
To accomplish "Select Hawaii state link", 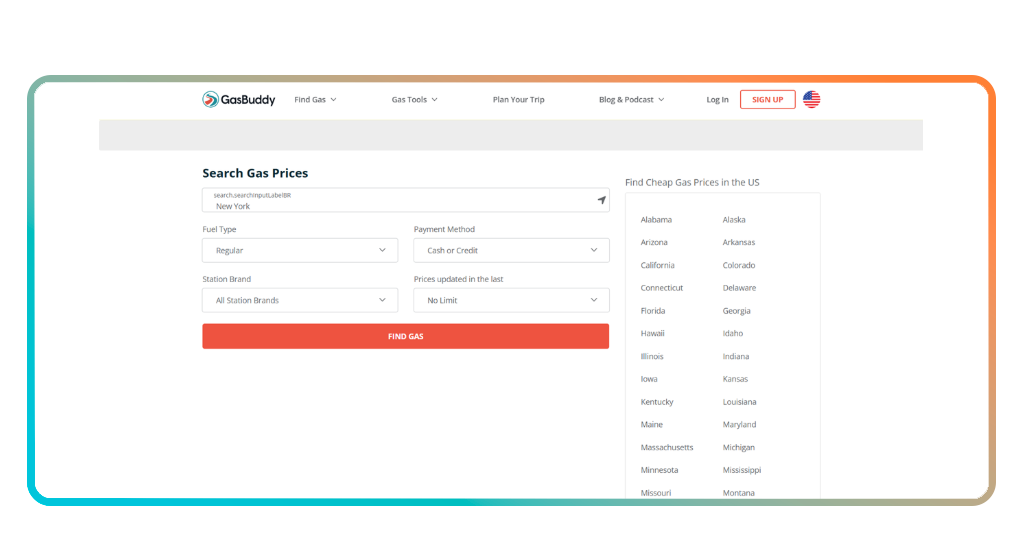I will click(652, 334).
